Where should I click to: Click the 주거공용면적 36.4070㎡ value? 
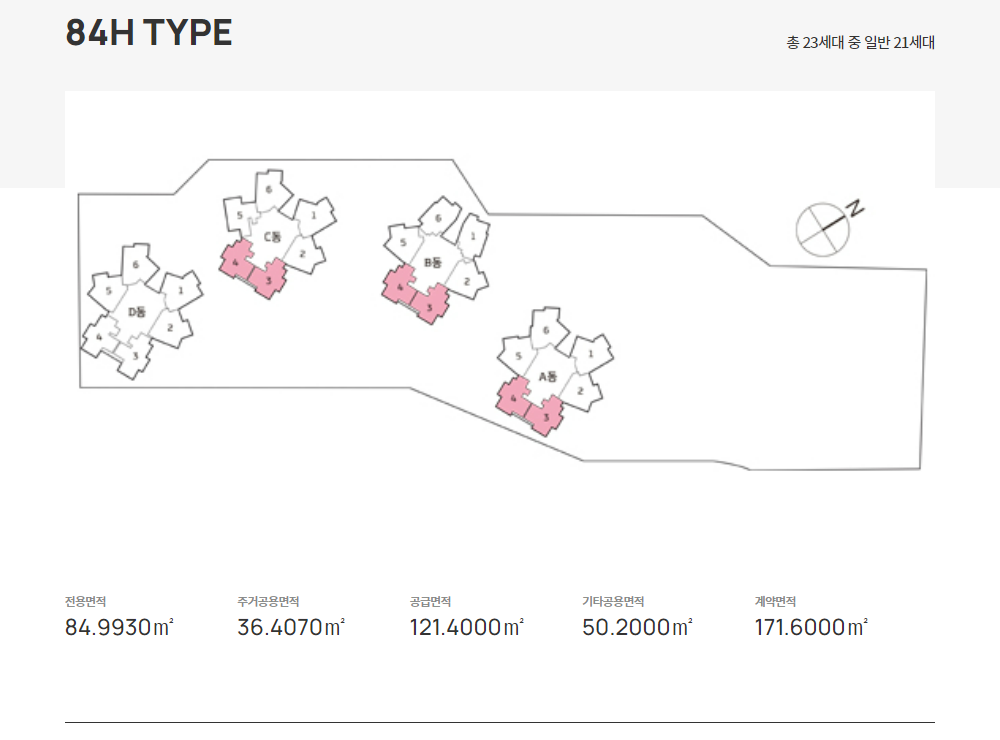tap(291, 627)
